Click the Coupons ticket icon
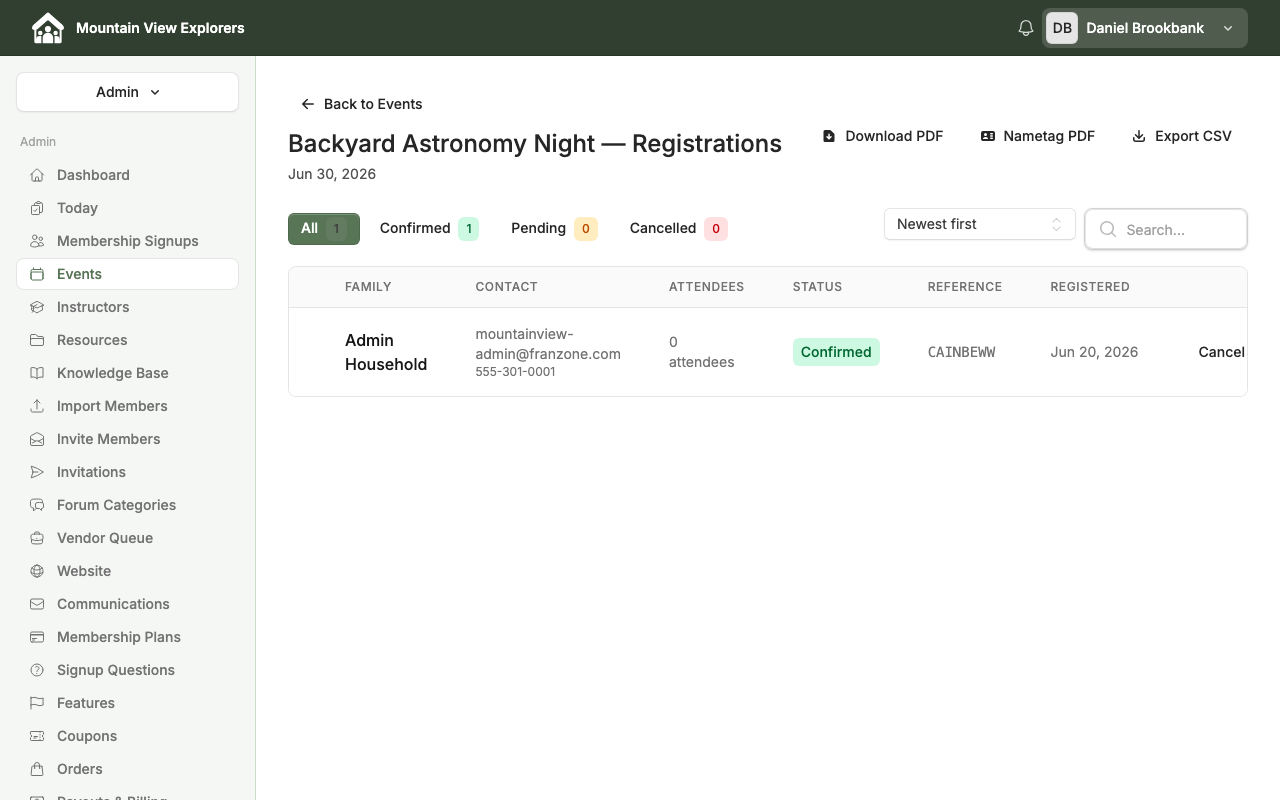 click(37, 736)
